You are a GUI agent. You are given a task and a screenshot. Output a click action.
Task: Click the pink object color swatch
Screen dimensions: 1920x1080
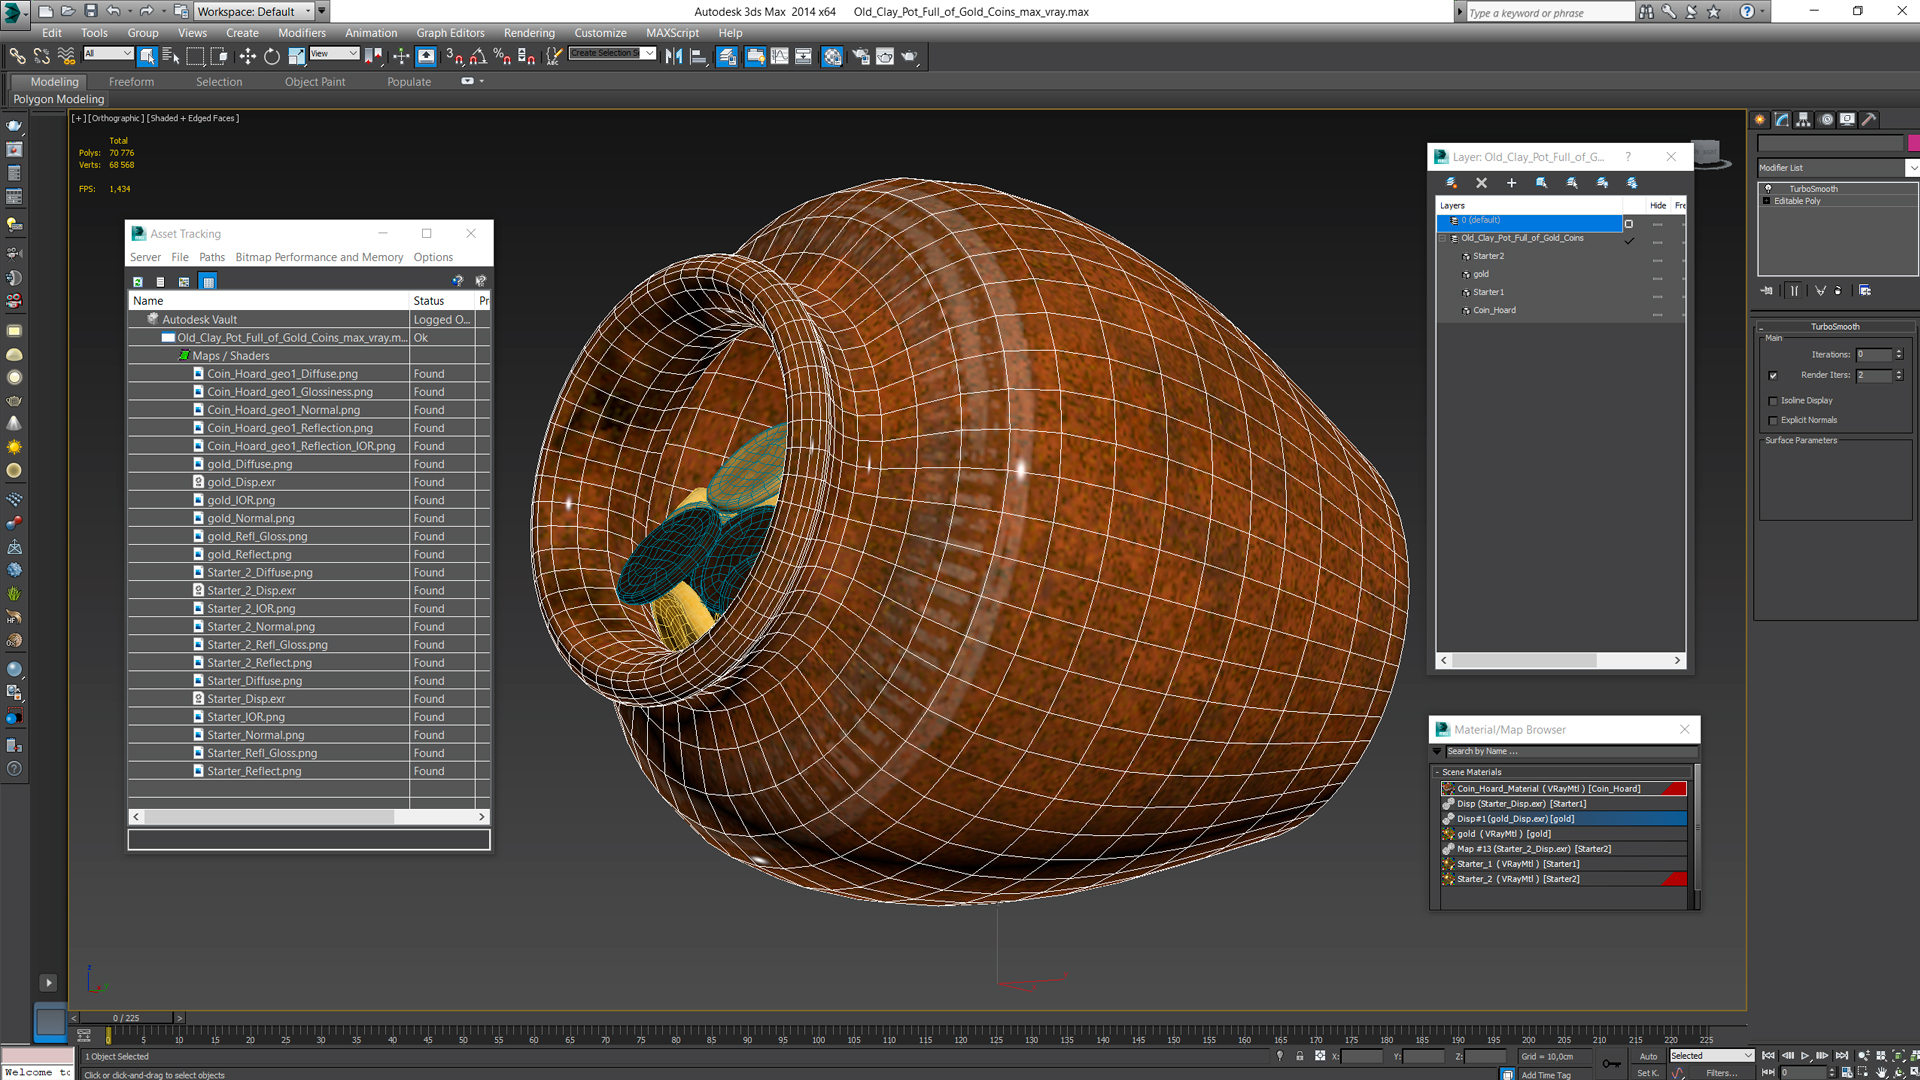point(1913,143)
